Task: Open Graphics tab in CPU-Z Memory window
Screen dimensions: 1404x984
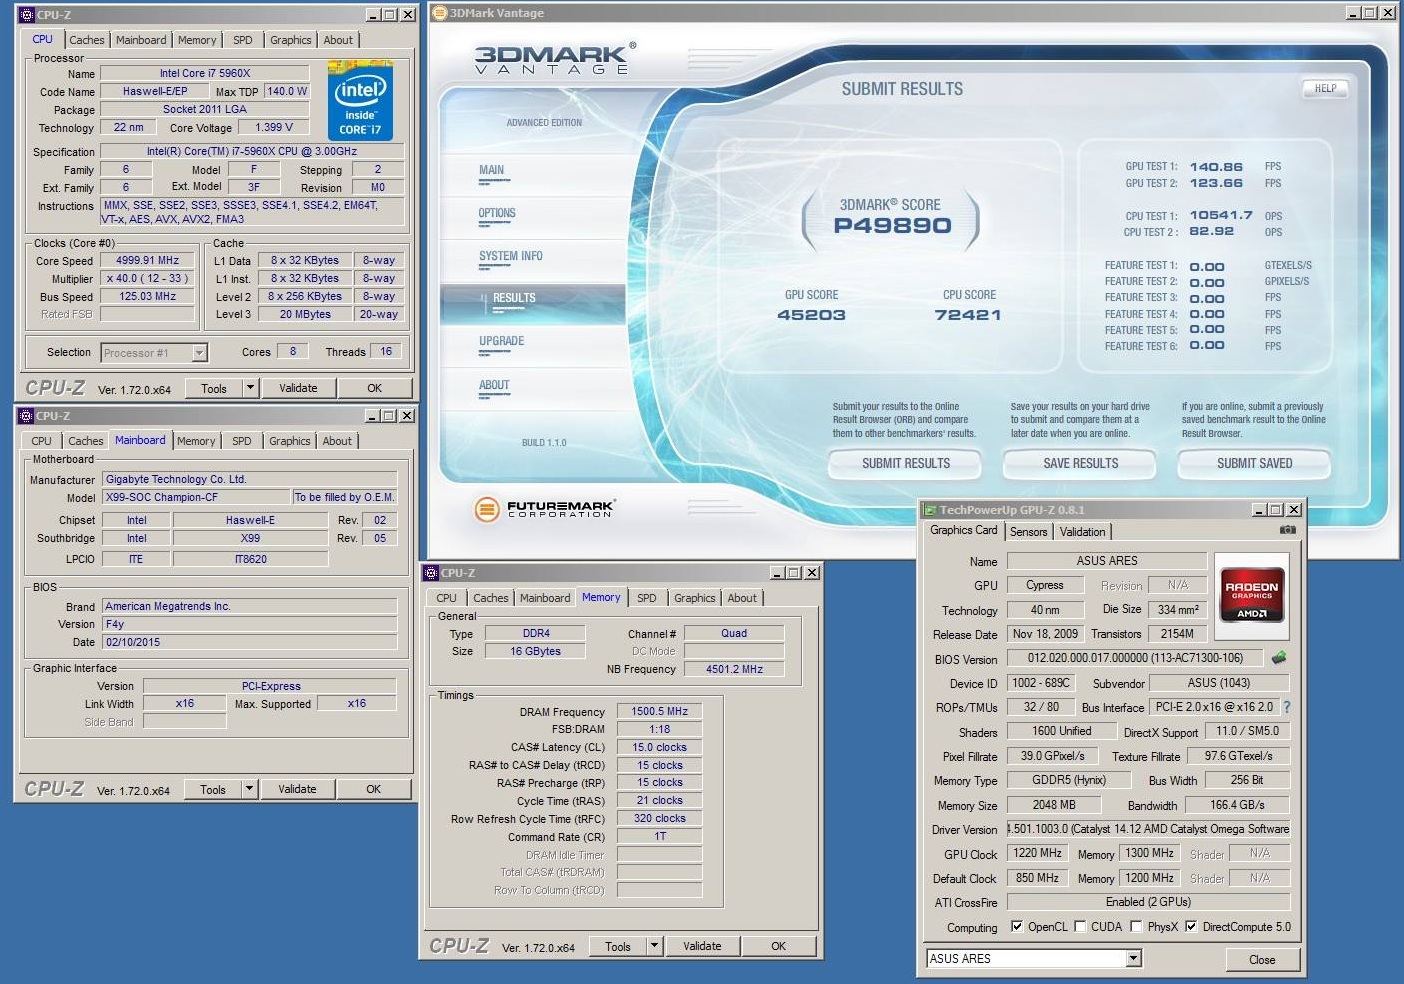Action: tap(694, 598)
